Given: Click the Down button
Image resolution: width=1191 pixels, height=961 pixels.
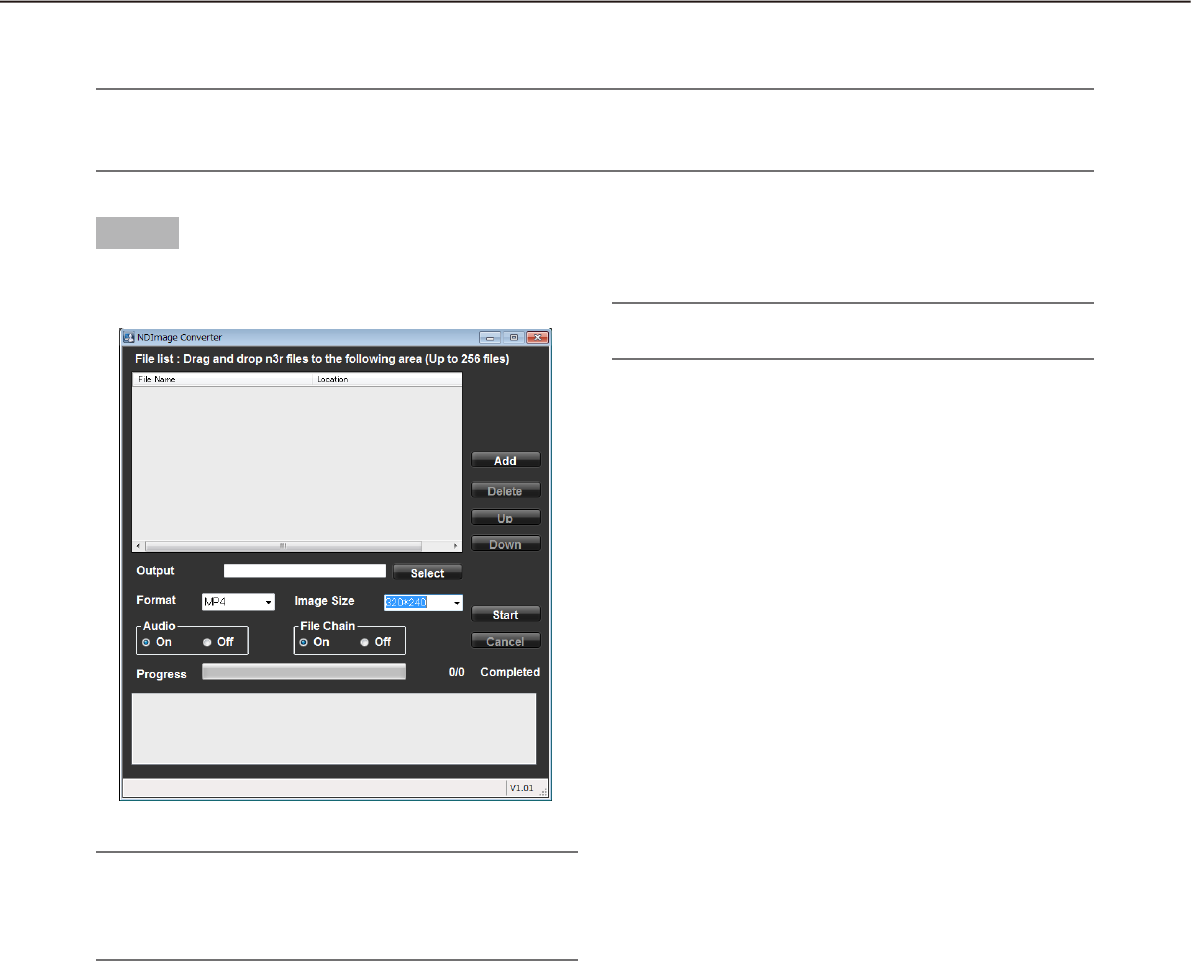Looking at the screenshot, I should (505, 544).
